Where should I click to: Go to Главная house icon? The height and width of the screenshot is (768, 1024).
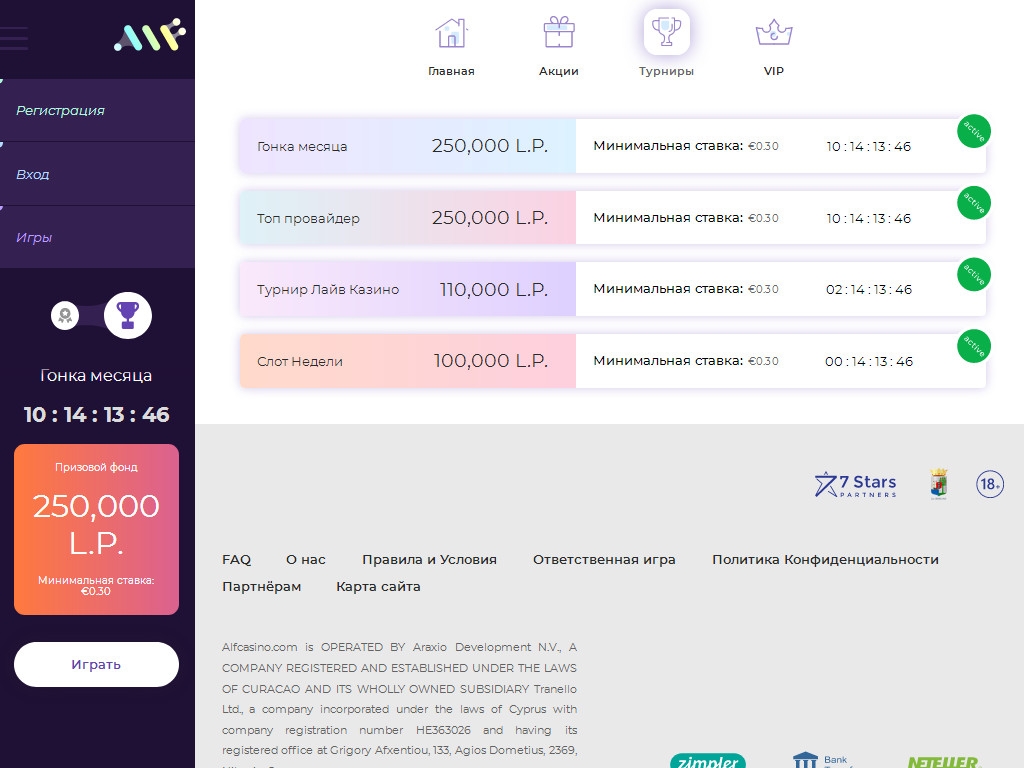coord(451,33)
